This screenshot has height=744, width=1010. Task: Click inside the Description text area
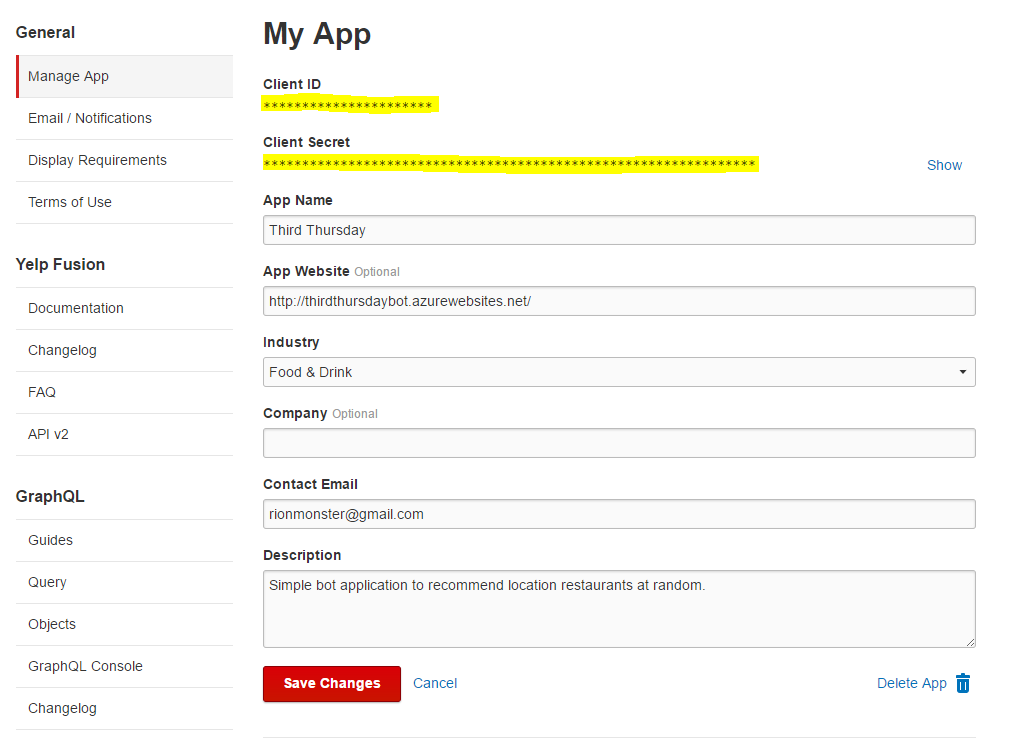pyautogui.click(x=619, y=609)
